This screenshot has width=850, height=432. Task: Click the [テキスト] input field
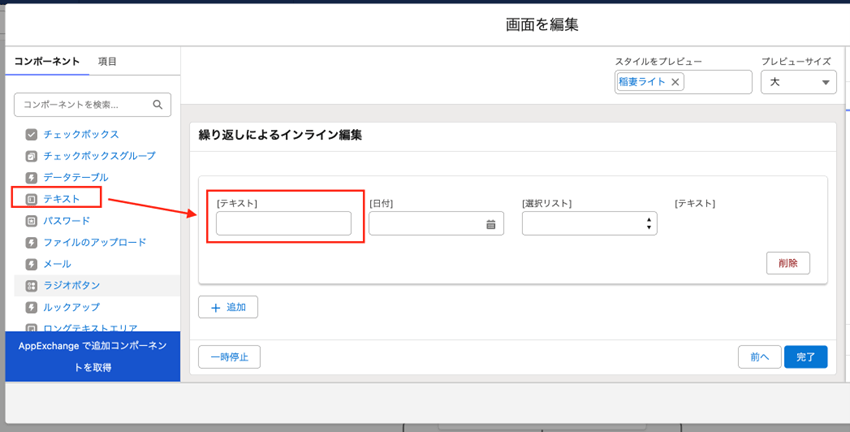284,224
